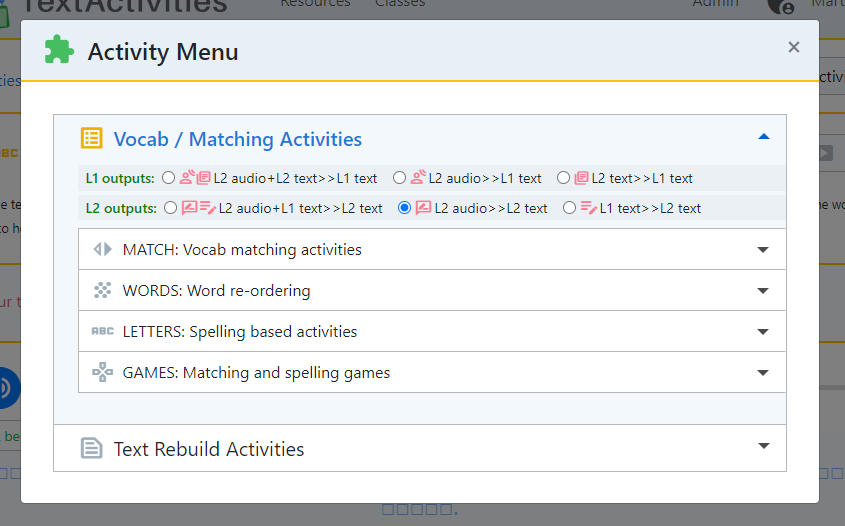Click the Vocab / Matching Activities list icon
Screen dimensions: 845x526
coord(92,138)
